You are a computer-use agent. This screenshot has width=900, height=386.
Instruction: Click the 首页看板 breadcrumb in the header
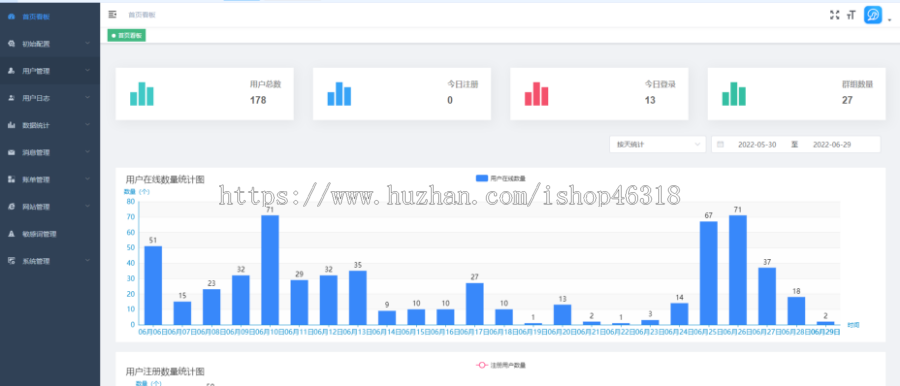[141, 15]
